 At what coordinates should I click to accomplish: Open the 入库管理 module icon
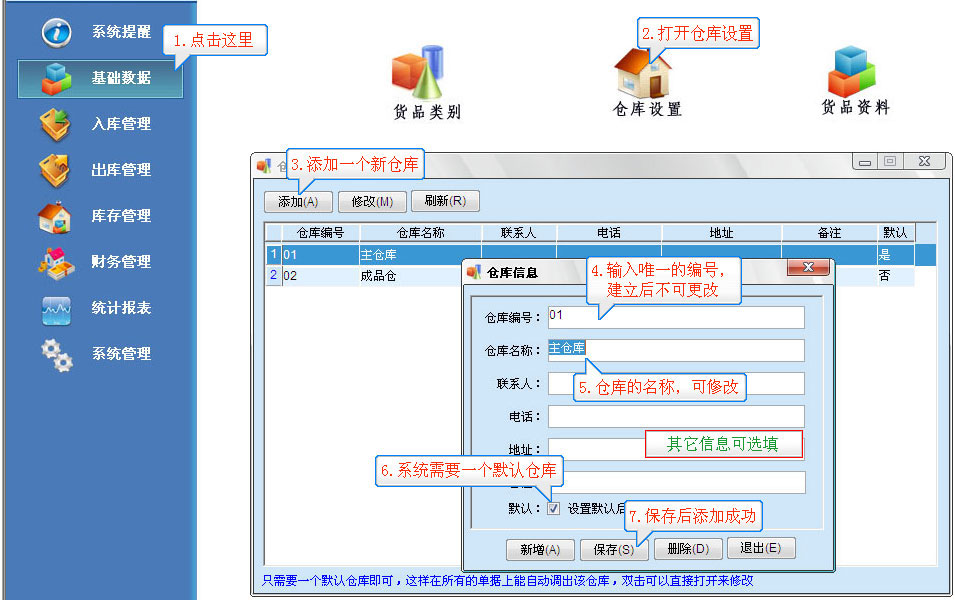[55, 124]
